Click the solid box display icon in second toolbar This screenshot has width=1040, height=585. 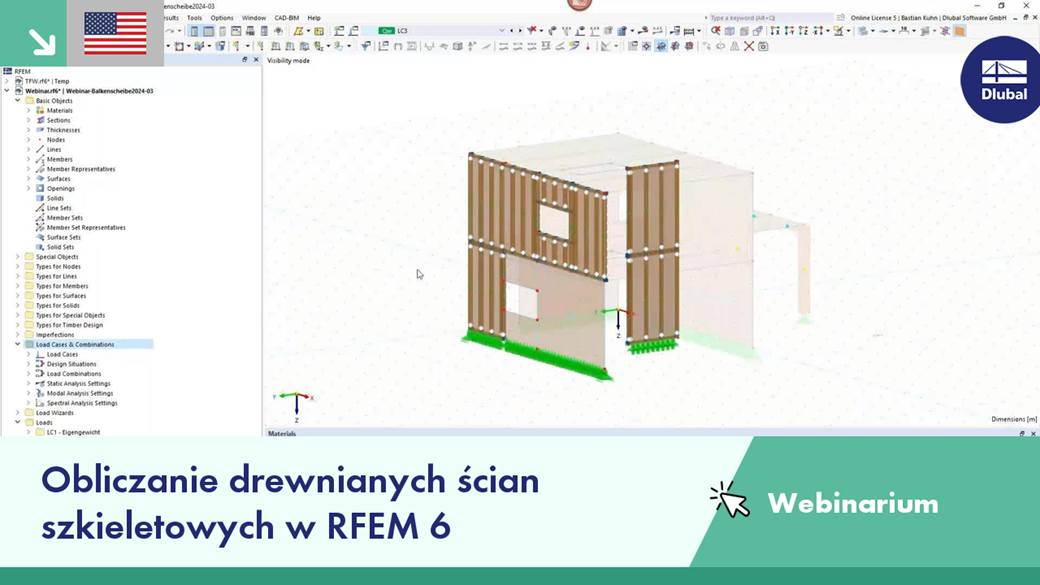click(458, 46)
